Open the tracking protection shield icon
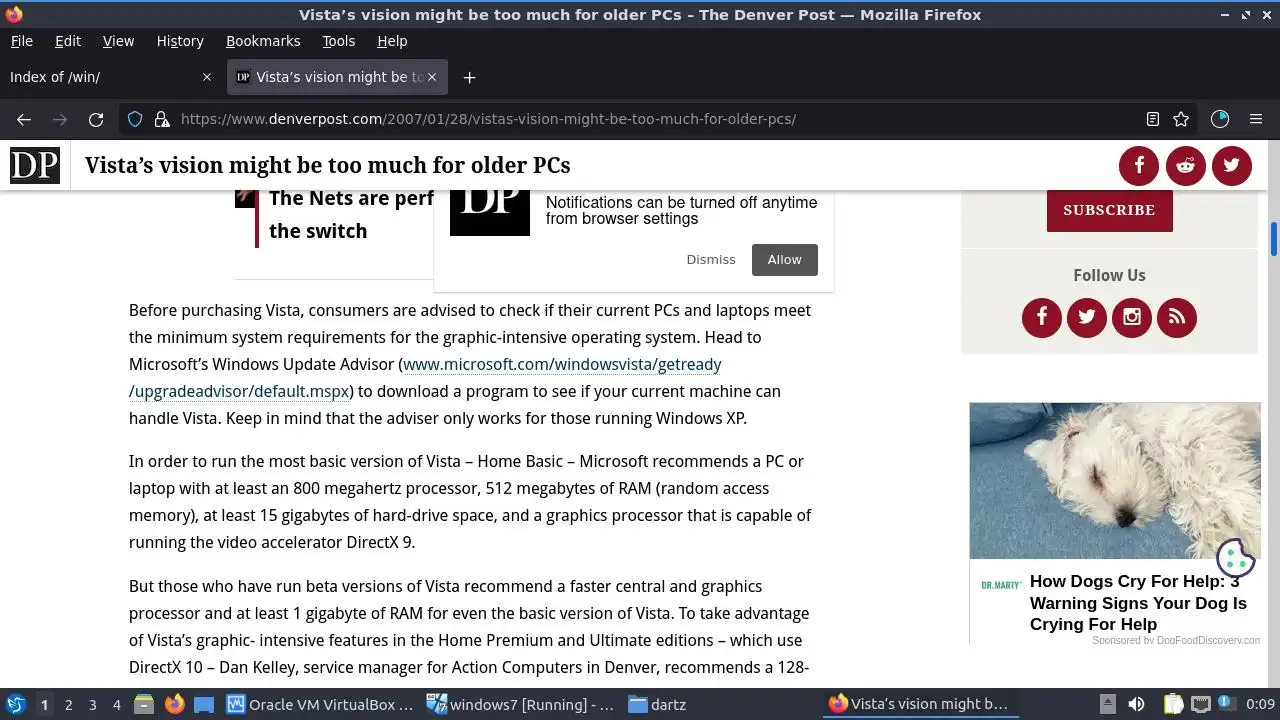Image resolution: width=1280 pixels, height=720 pixels. [135, 119]
